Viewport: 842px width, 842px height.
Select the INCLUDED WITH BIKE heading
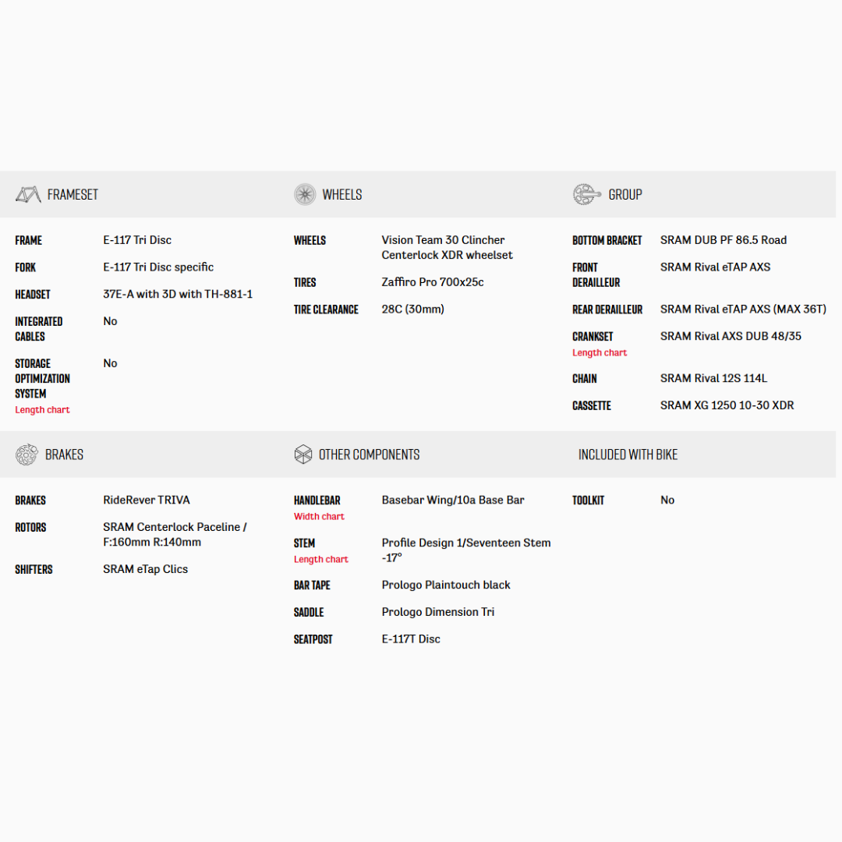point(628,454)
